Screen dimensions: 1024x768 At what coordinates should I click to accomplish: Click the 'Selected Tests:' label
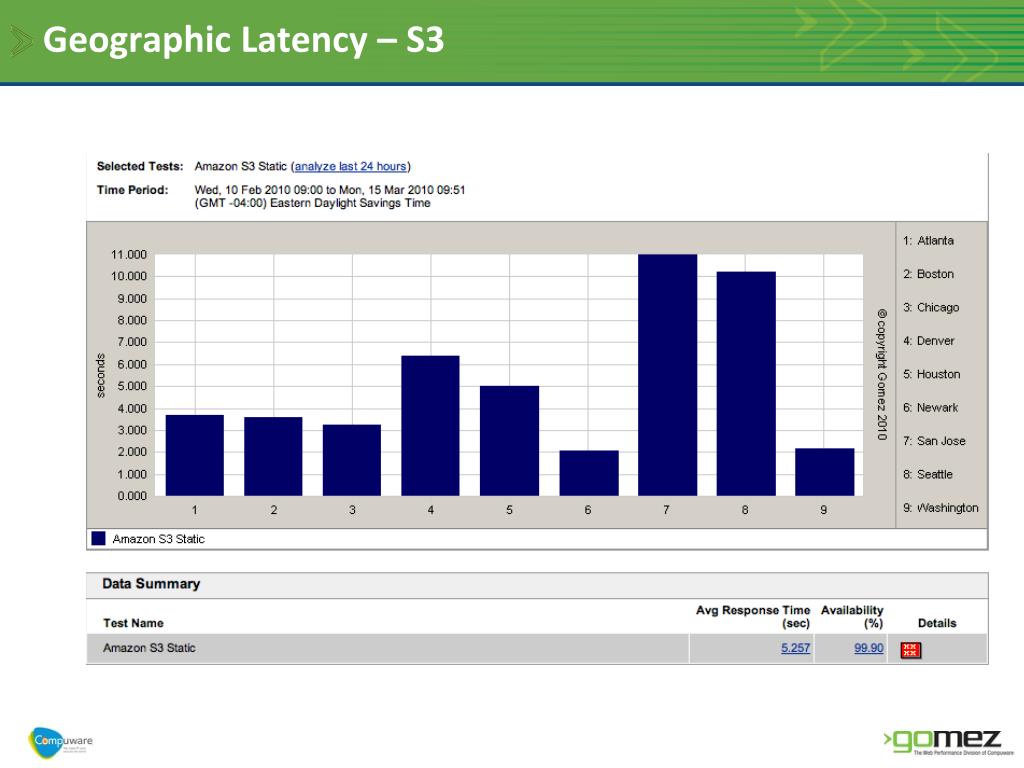(140, 167)
